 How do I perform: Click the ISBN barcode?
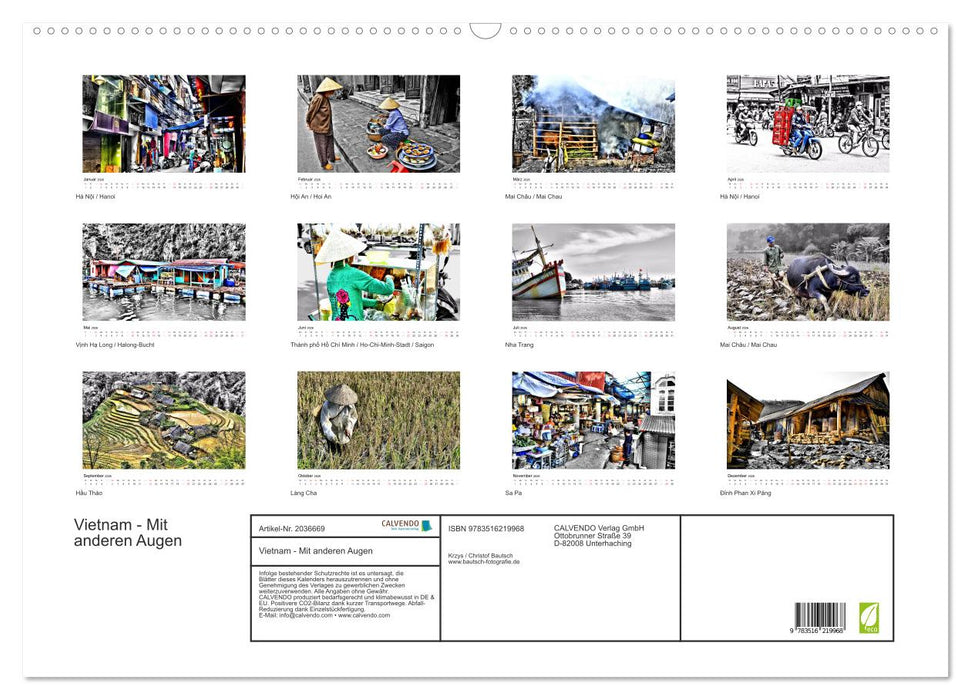click(x=820, y=617)
